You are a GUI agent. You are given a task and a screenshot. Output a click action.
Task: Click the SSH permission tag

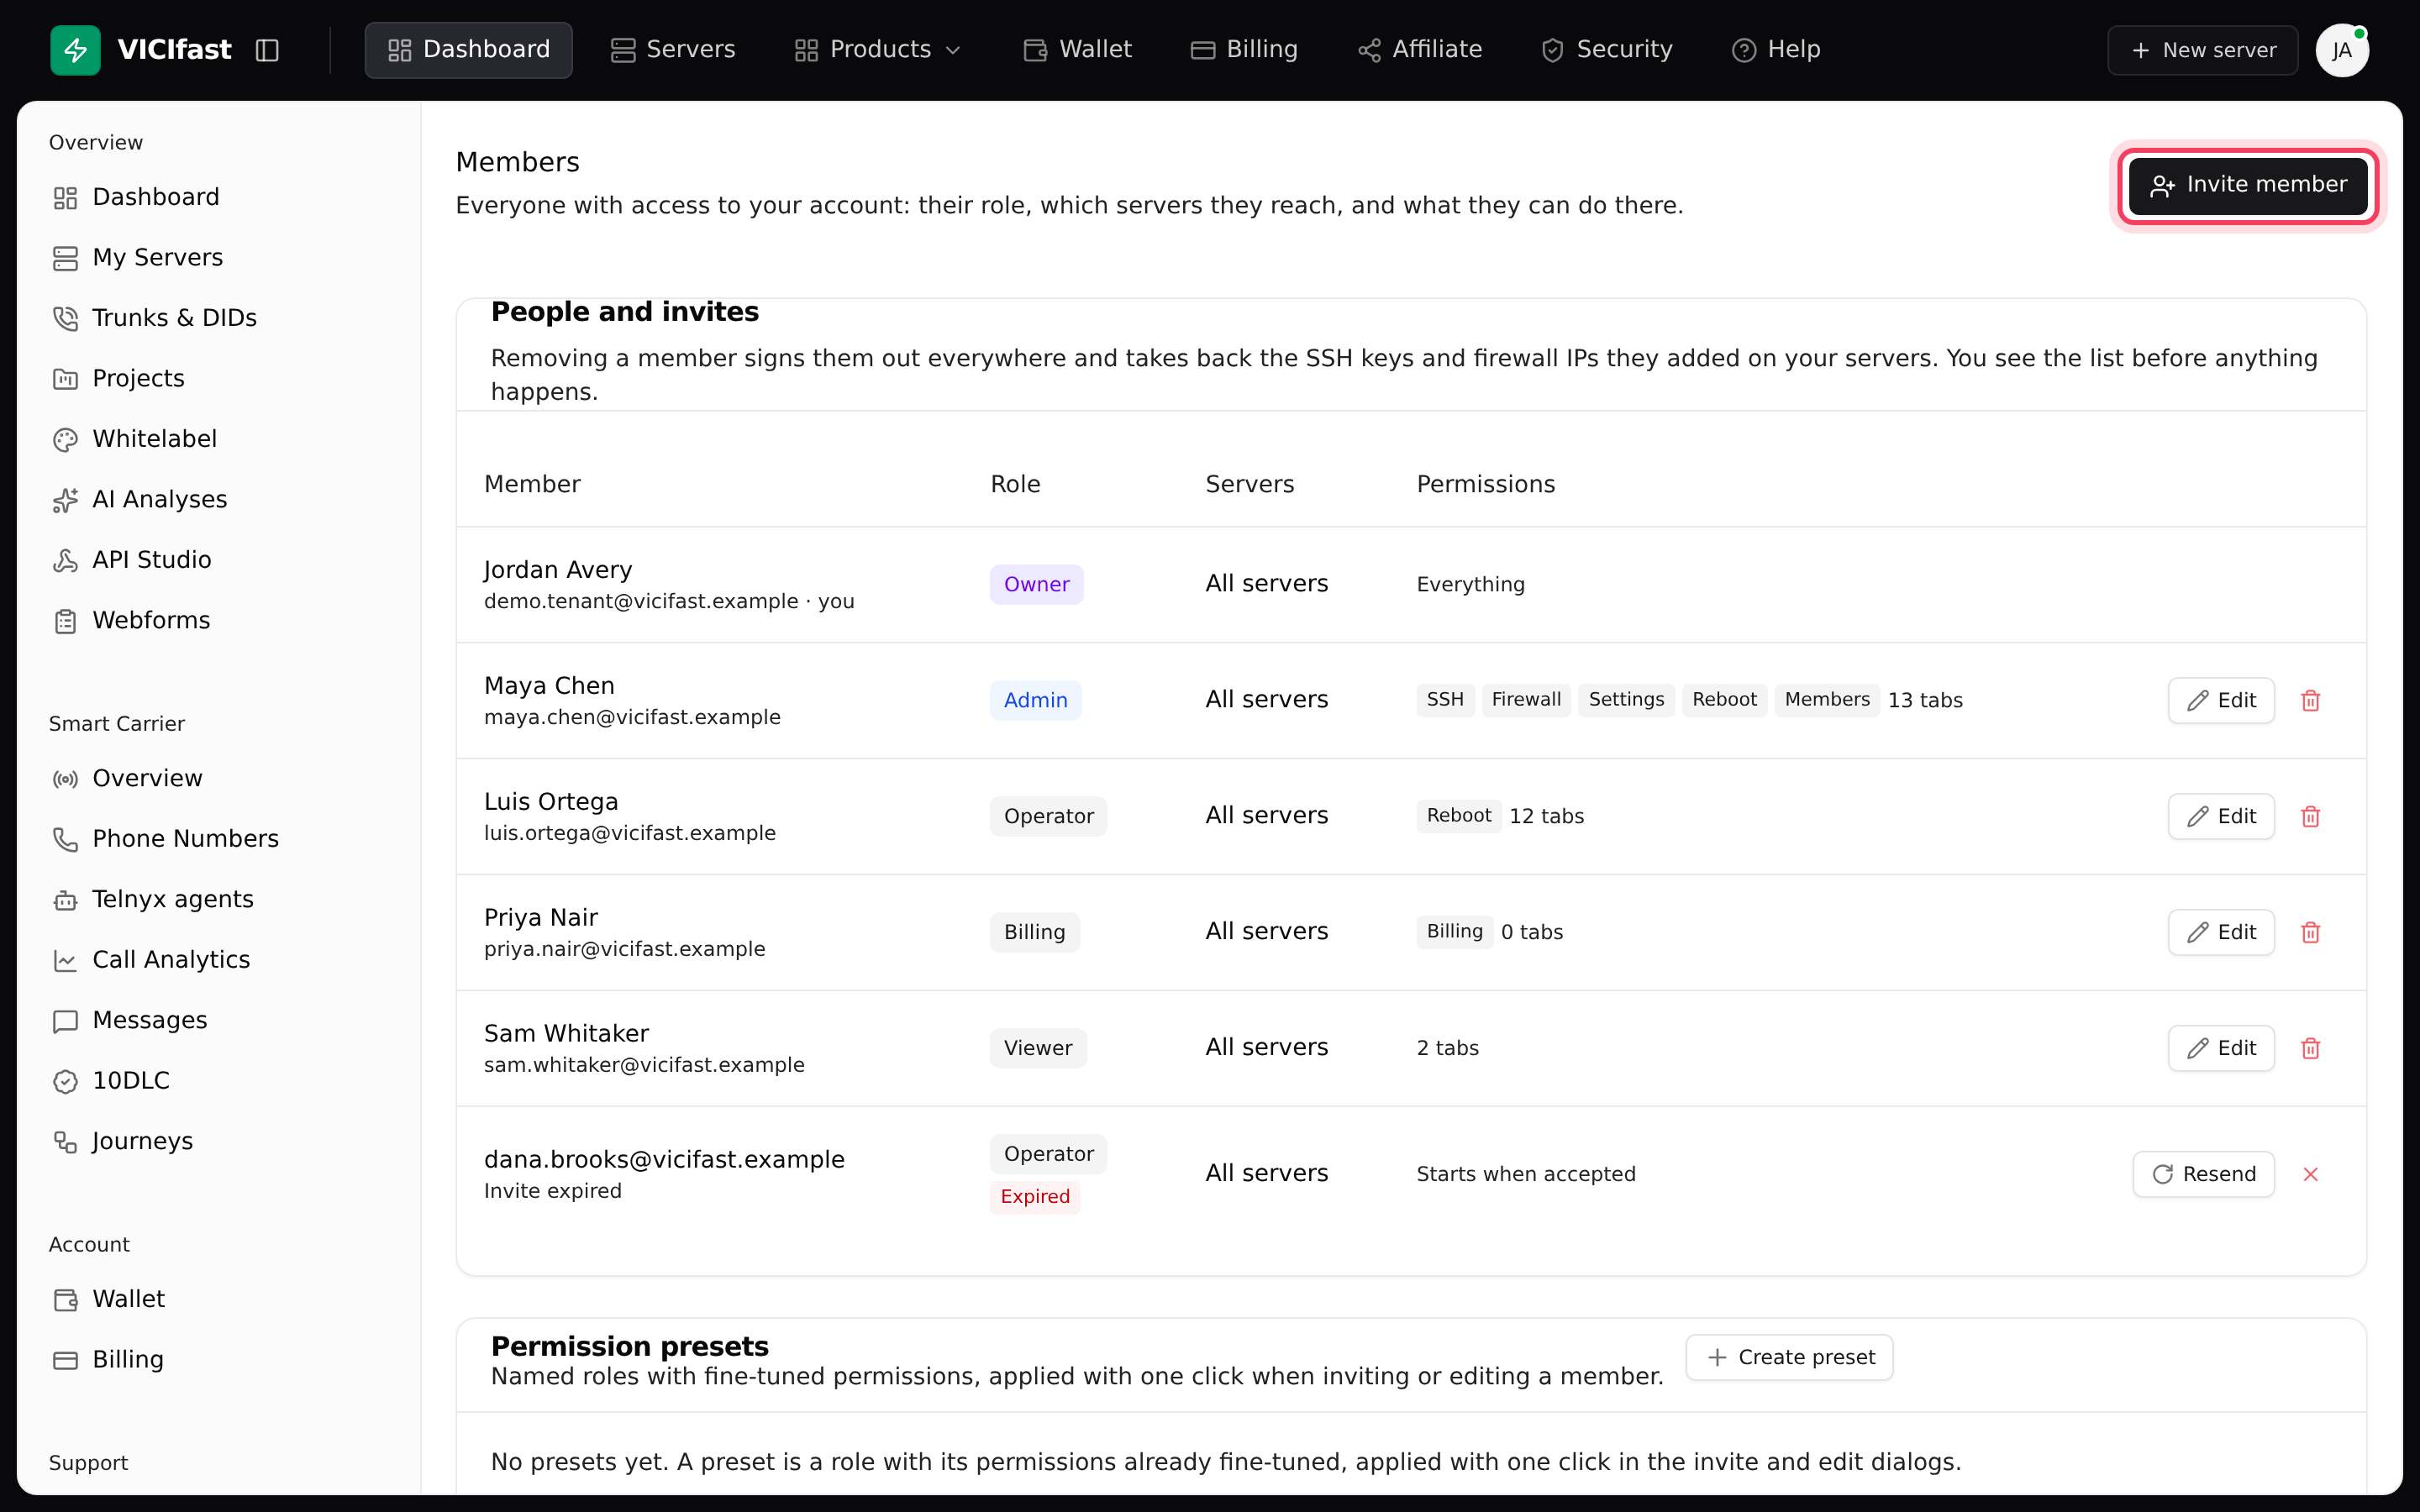coord(1445,699)
